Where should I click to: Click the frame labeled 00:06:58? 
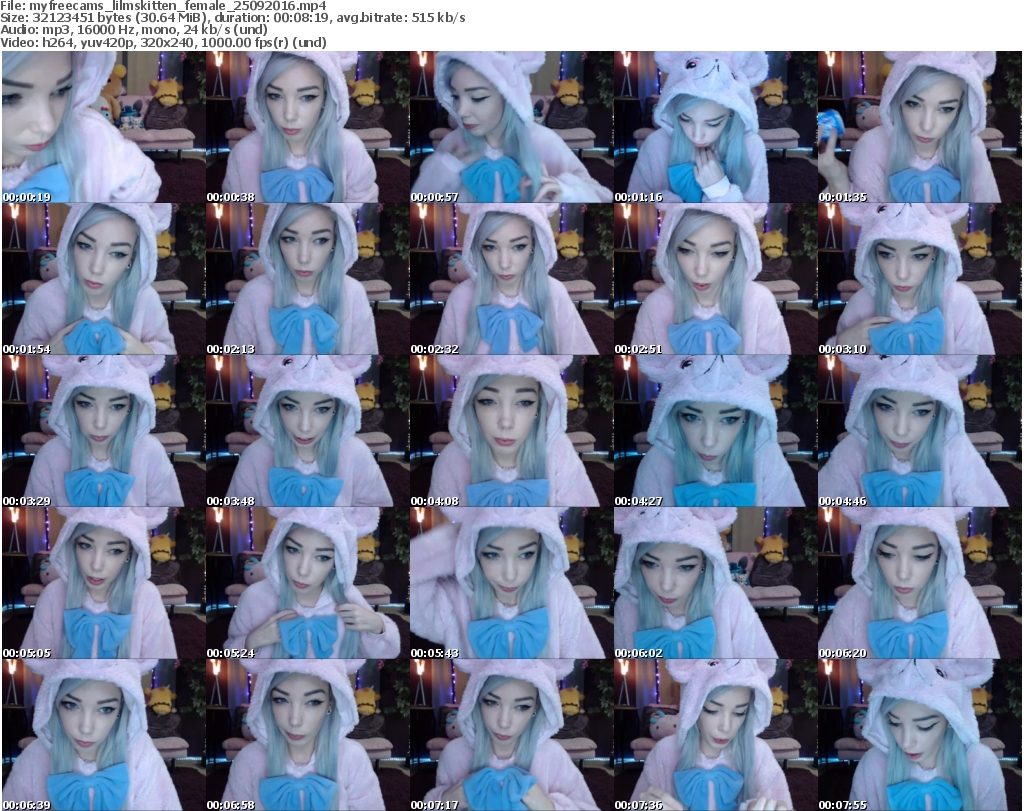(308, 735)
